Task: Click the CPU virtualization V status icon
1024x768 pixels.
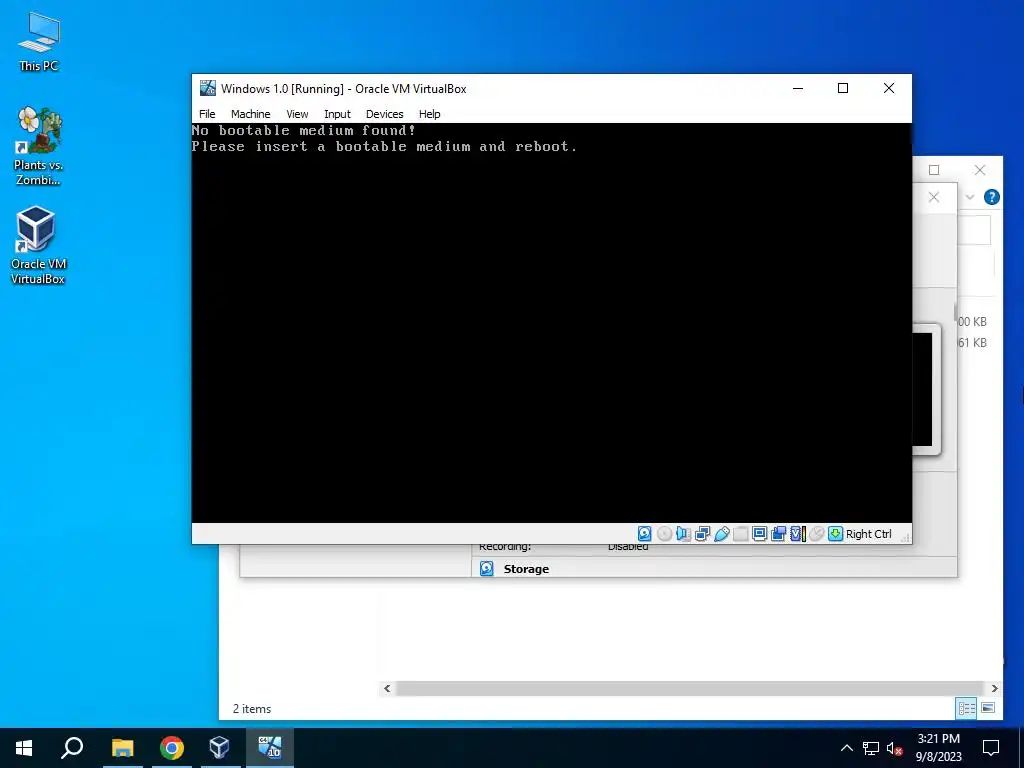Action: (798, 534)
